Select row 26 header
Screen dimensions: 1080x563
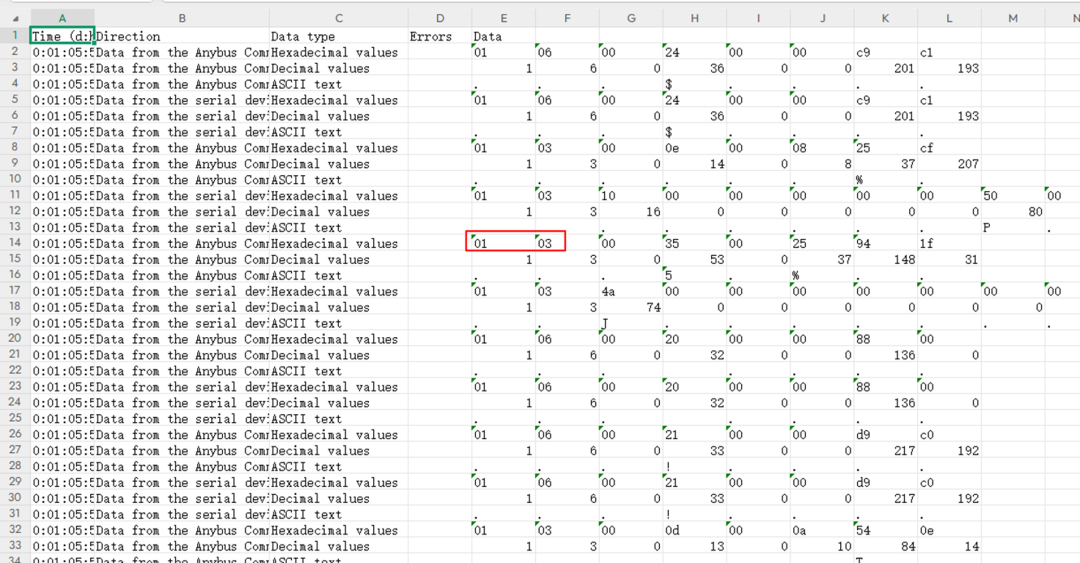click(x=15, y=435)
